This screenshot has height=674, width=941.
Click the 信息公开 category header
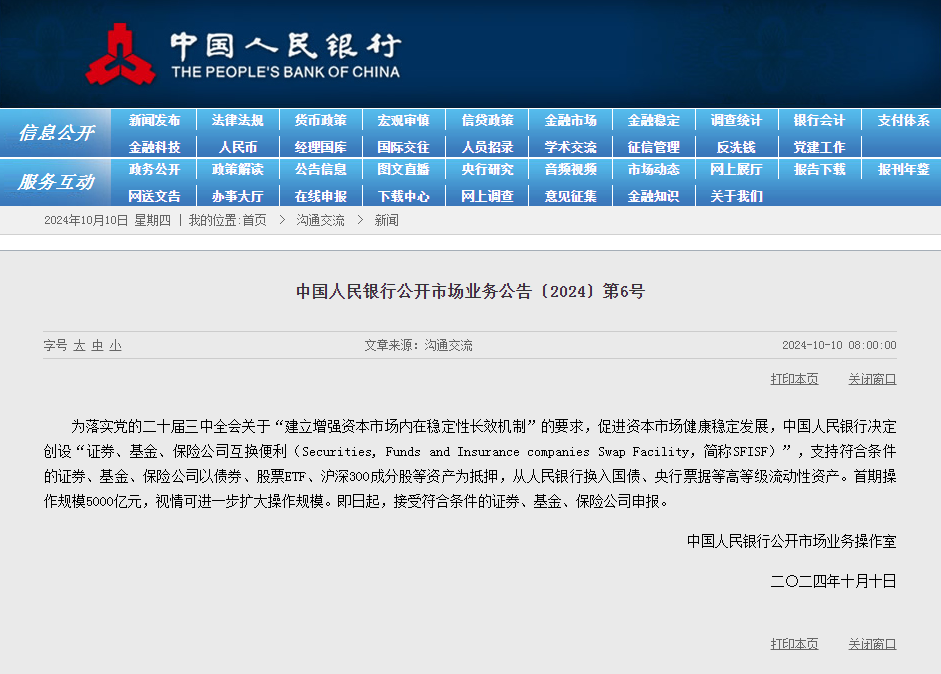(x=56, y=133)
